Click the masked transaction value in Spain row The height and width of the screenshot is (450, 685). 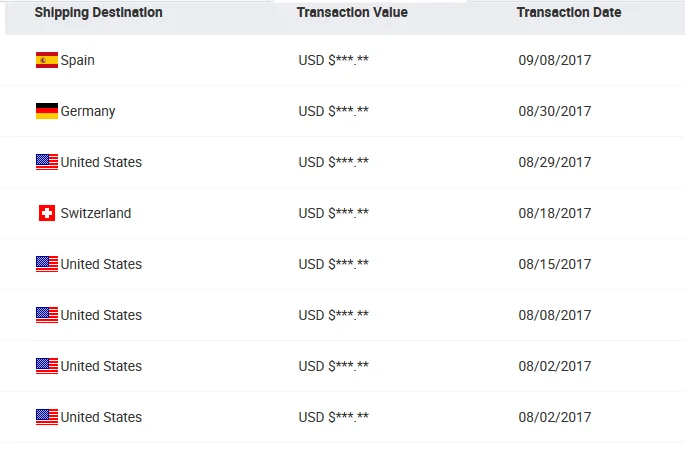[x=334, y=60]
